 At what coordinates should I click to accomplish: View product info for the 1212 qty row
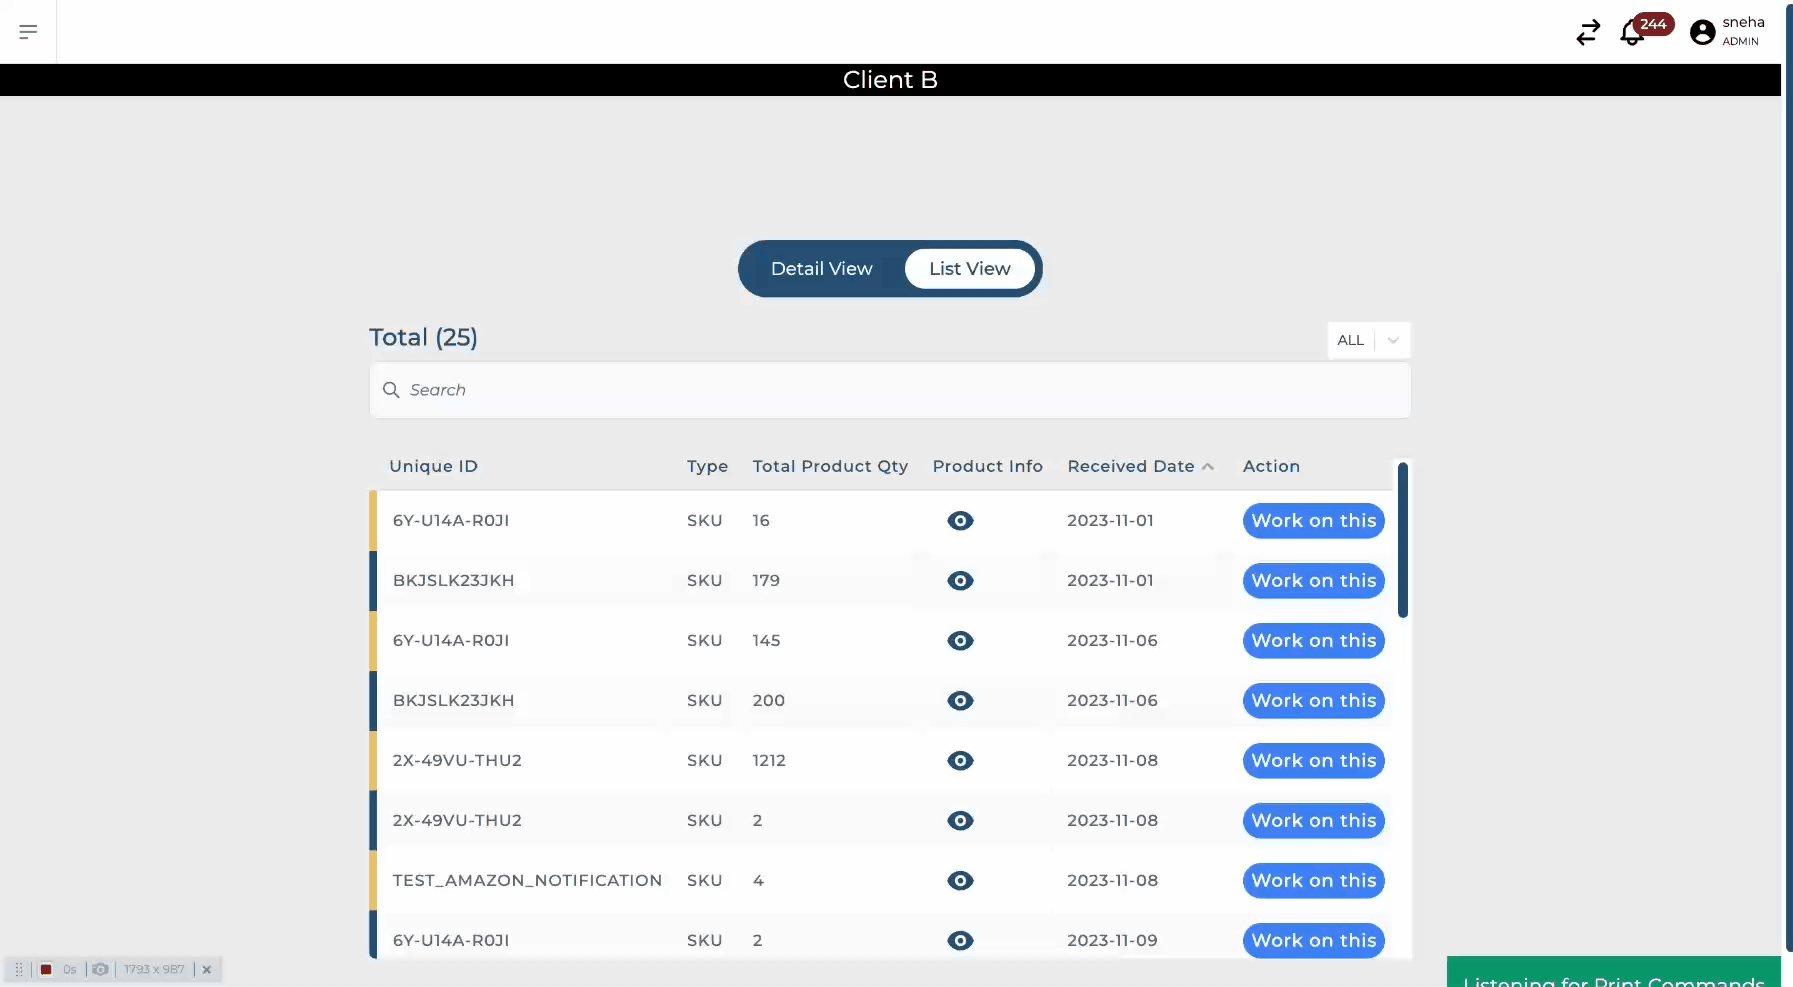960,761
